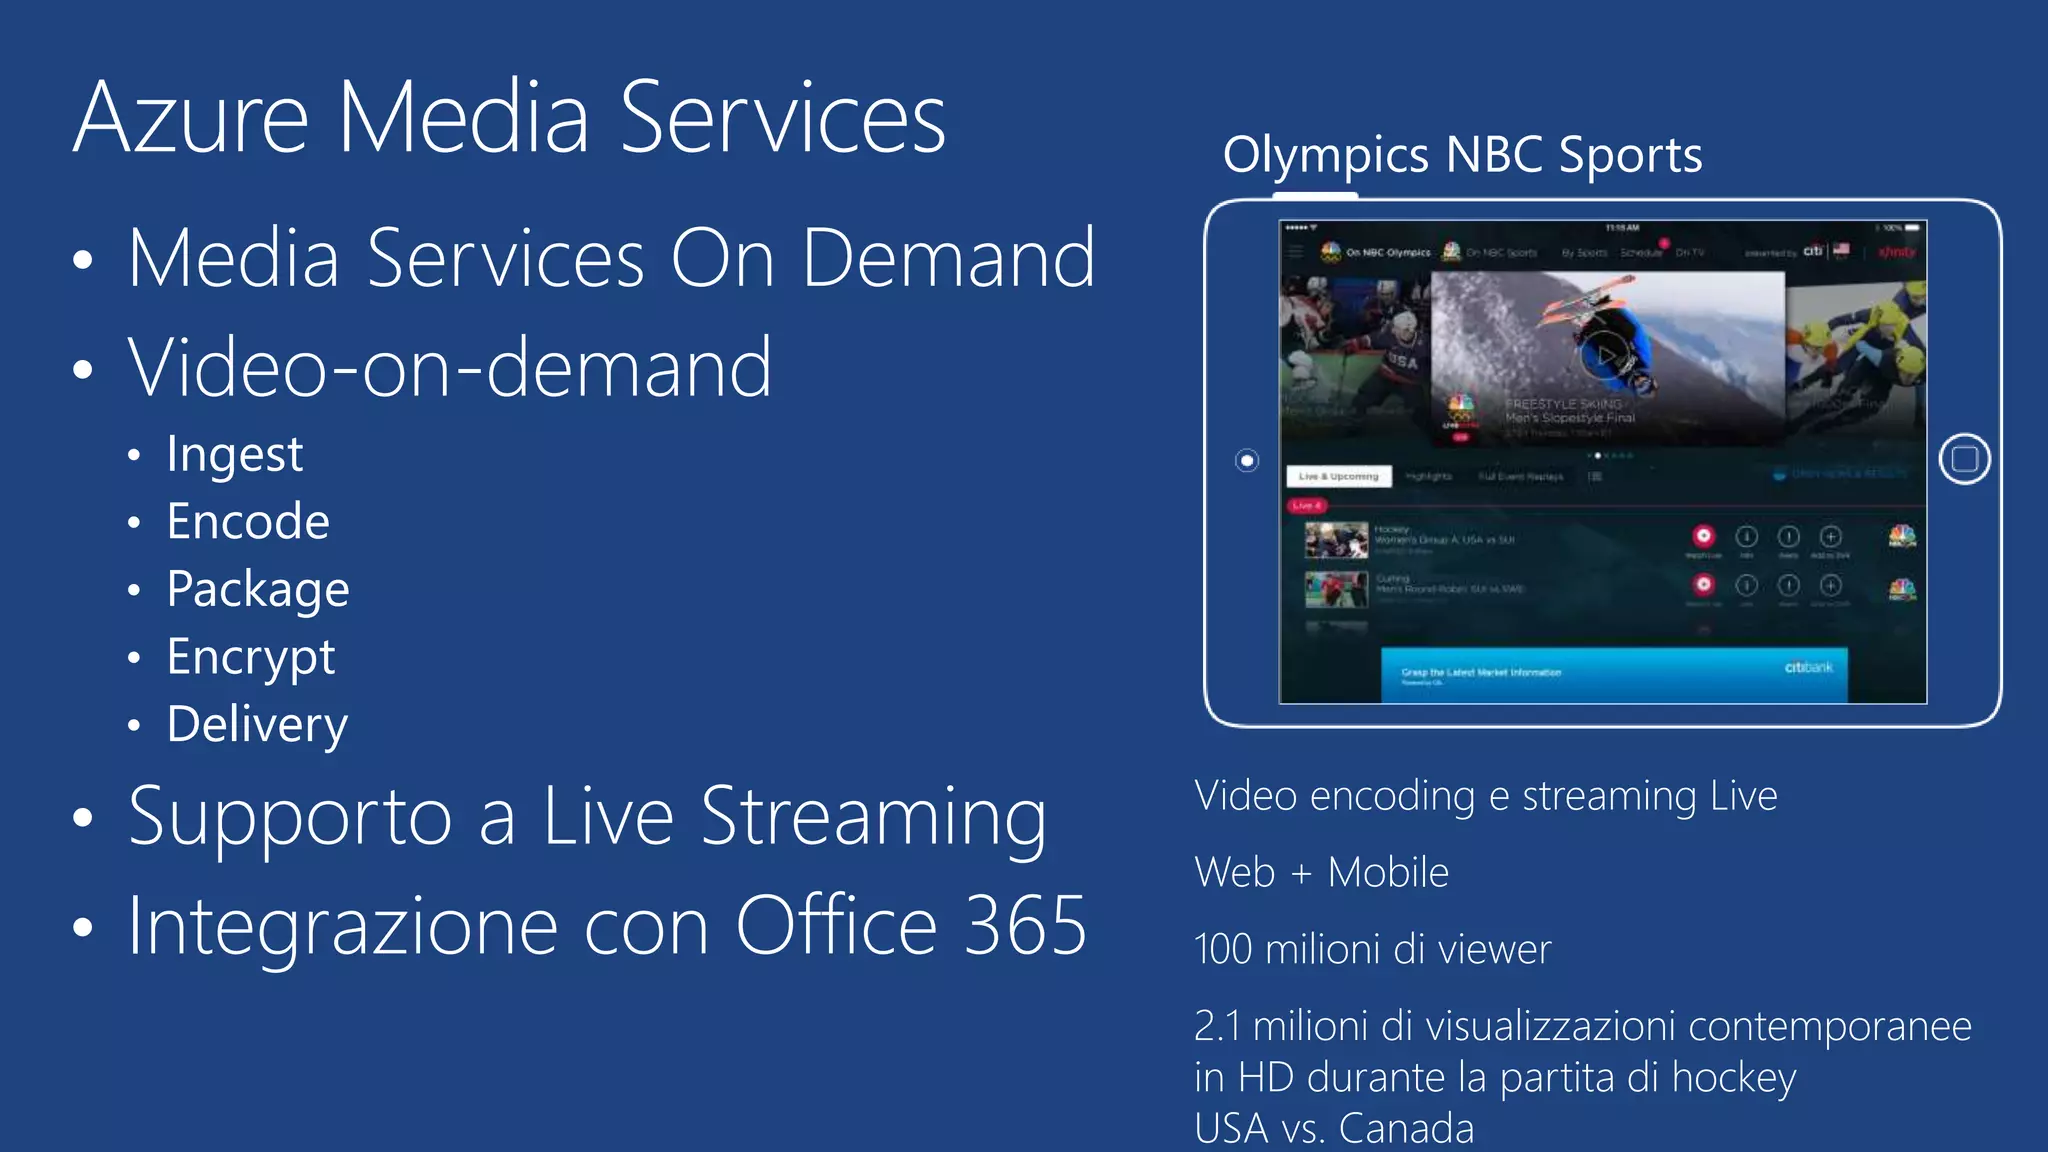Click Watch Live icon for Hockey row
Viewport: 2048px width, 1152px height.
(x=1703, y=536)
